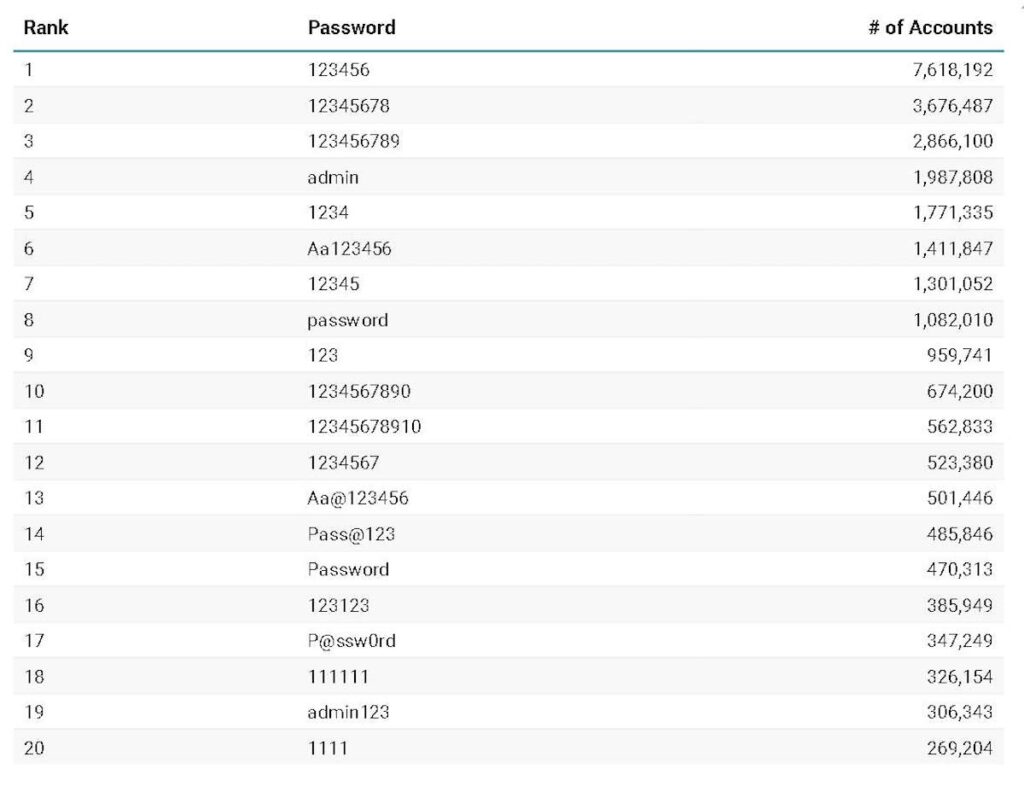
Task: Click the lowercase 'password' entry at rank 8
Action: point(347,320)
